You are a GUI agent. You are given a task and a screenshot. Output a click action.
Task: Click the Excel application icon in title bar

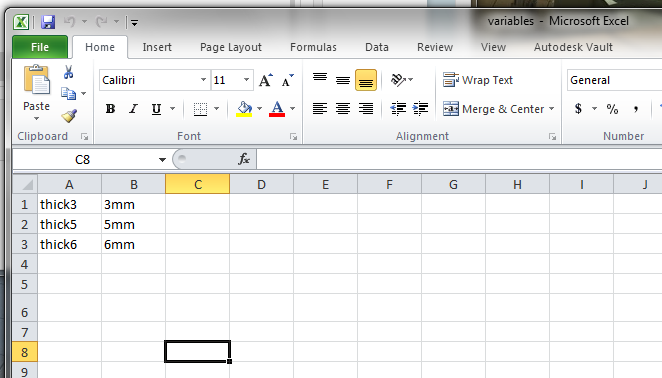pos(21,22)
